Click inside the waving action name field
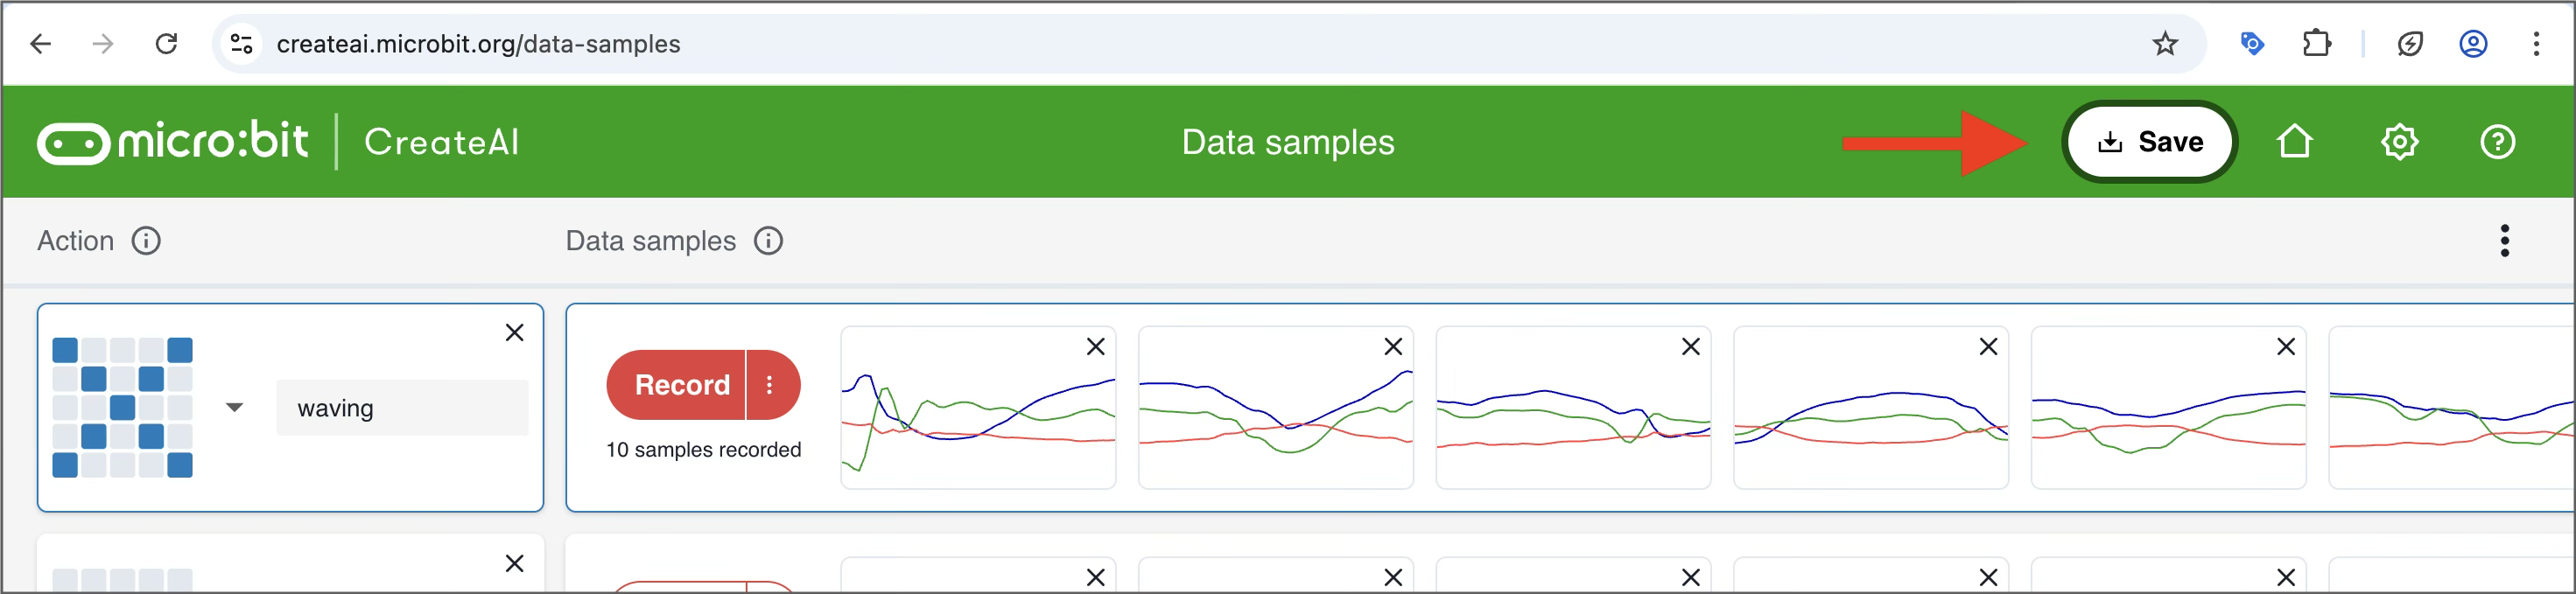This screenshot has height=594, width=2576. pyautogui.click(x=401, y=407)
